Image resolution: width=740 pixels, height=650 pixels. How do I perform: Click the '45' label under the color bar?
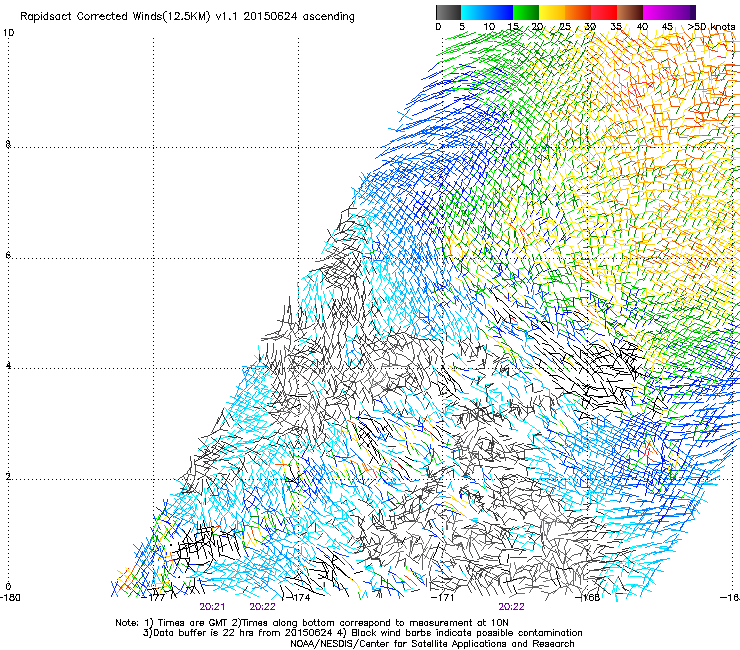click(x=667, y=27)
